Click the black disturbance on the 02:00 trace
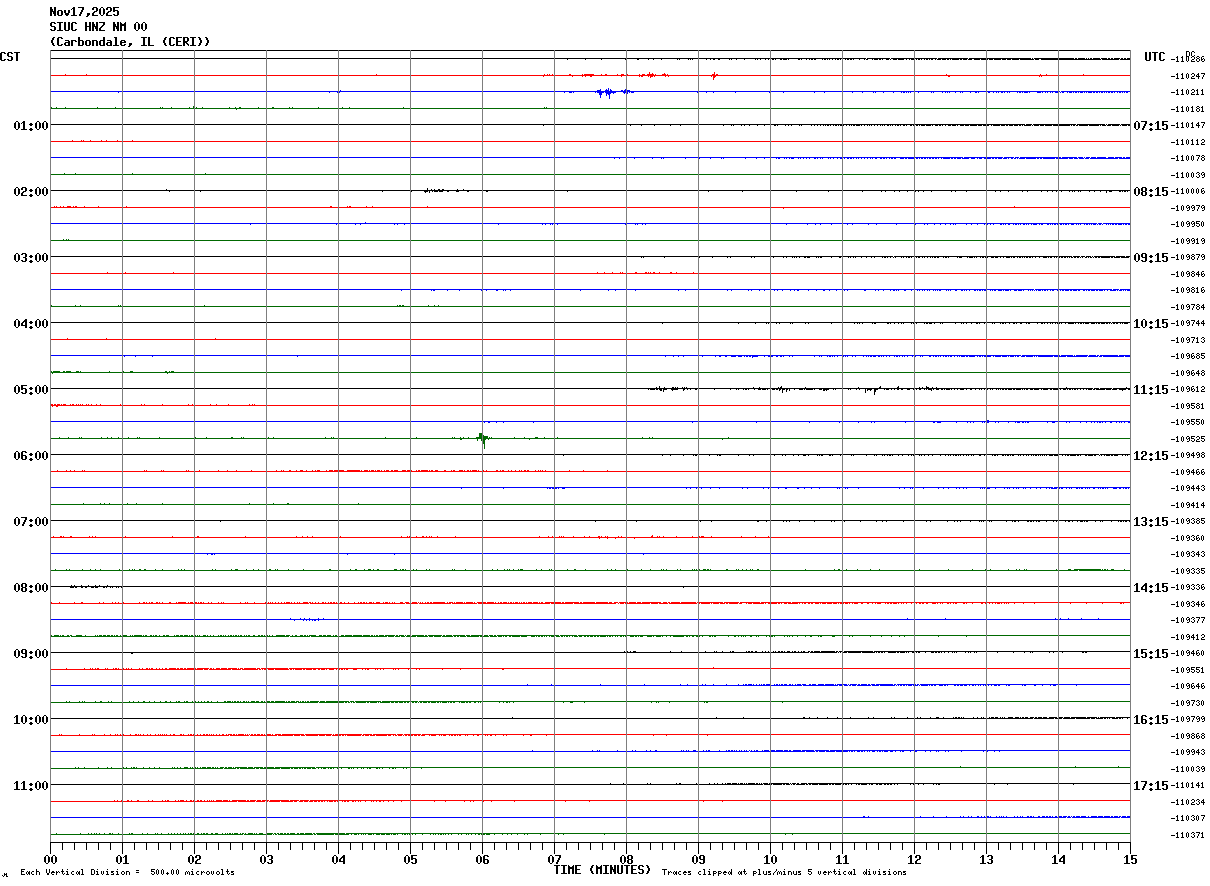 (x=445, y=190)
